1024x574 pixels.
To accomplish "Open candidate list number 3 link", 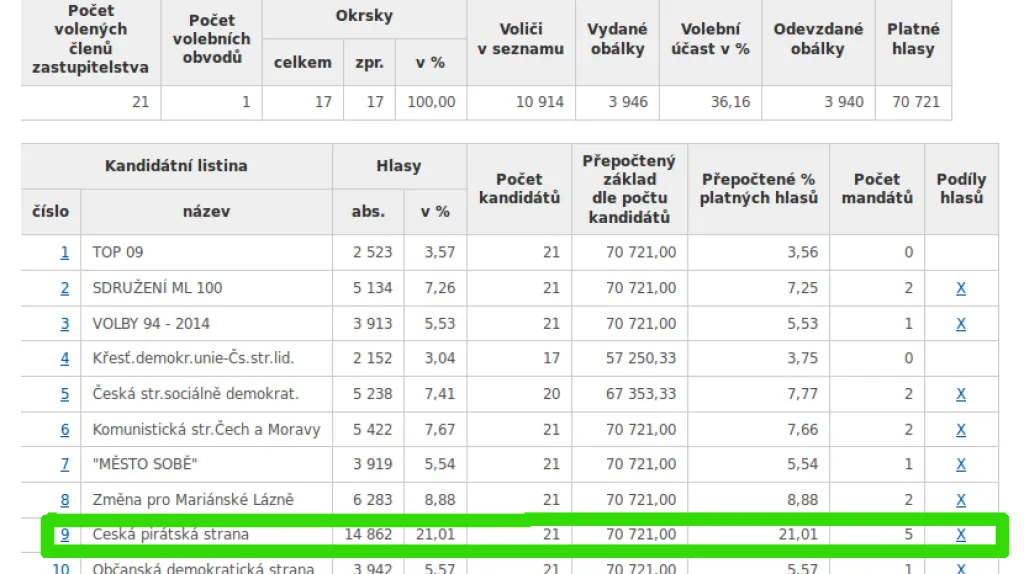I will tap(65, 324).
